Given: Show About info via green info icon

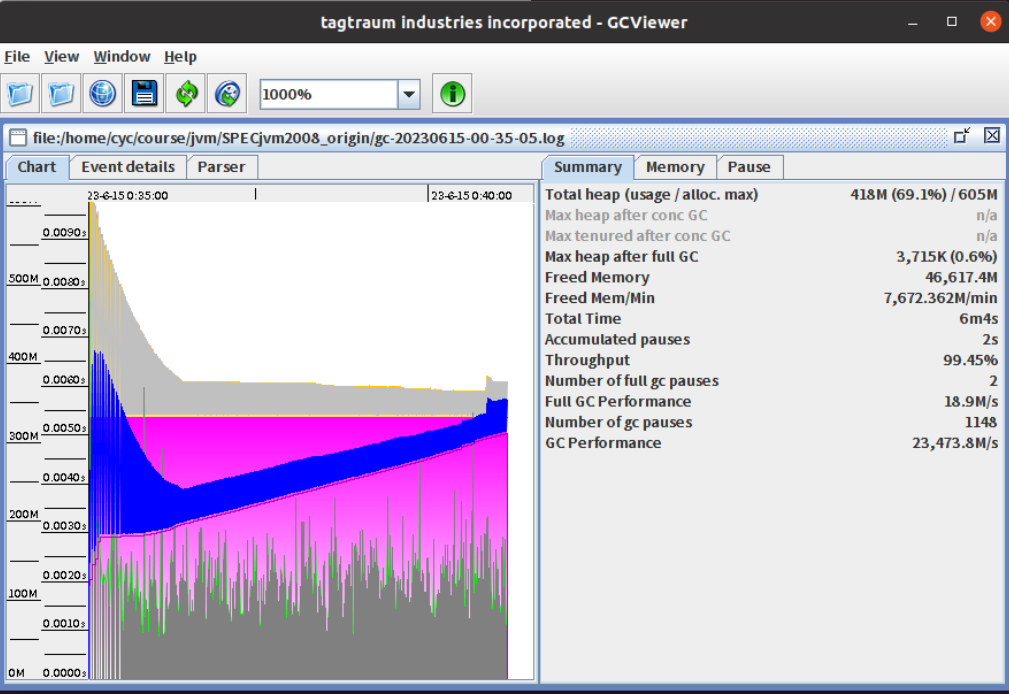Looking at the screenshot, I should pos(452,94).
